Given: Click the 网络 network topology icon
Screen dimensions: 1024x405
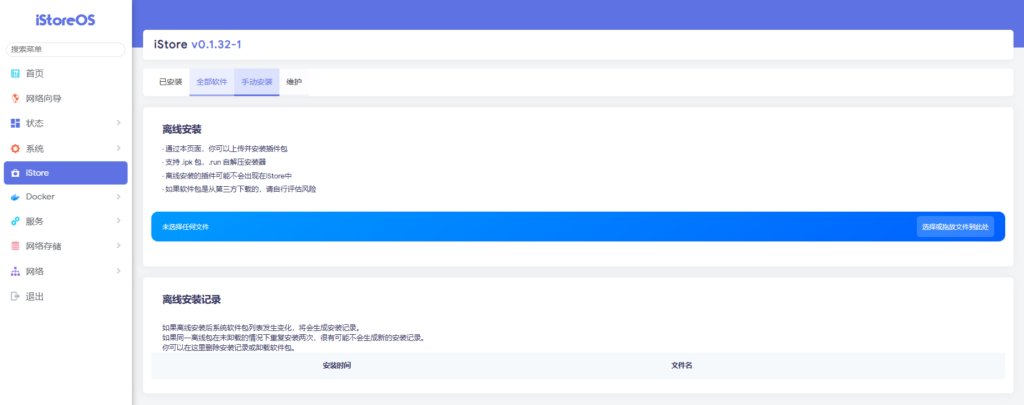Looking at the screenshot, I should point(16,271).
